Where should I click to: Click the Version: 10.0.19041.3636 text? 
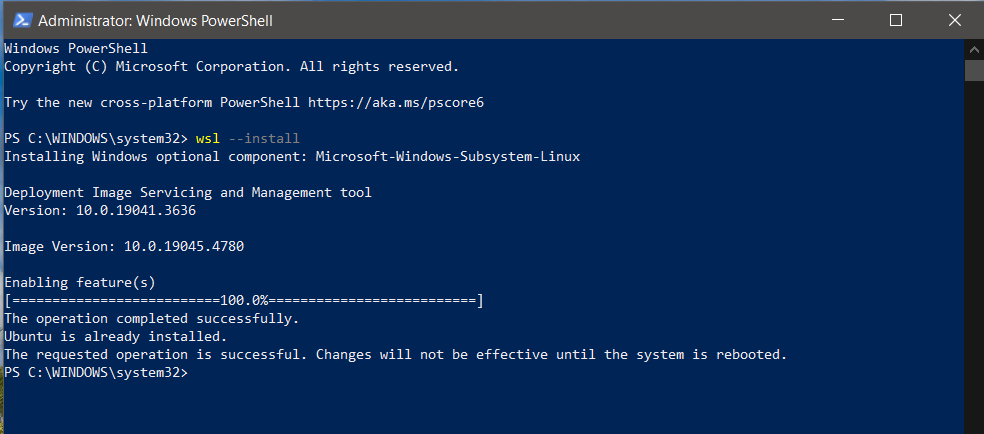100,211
